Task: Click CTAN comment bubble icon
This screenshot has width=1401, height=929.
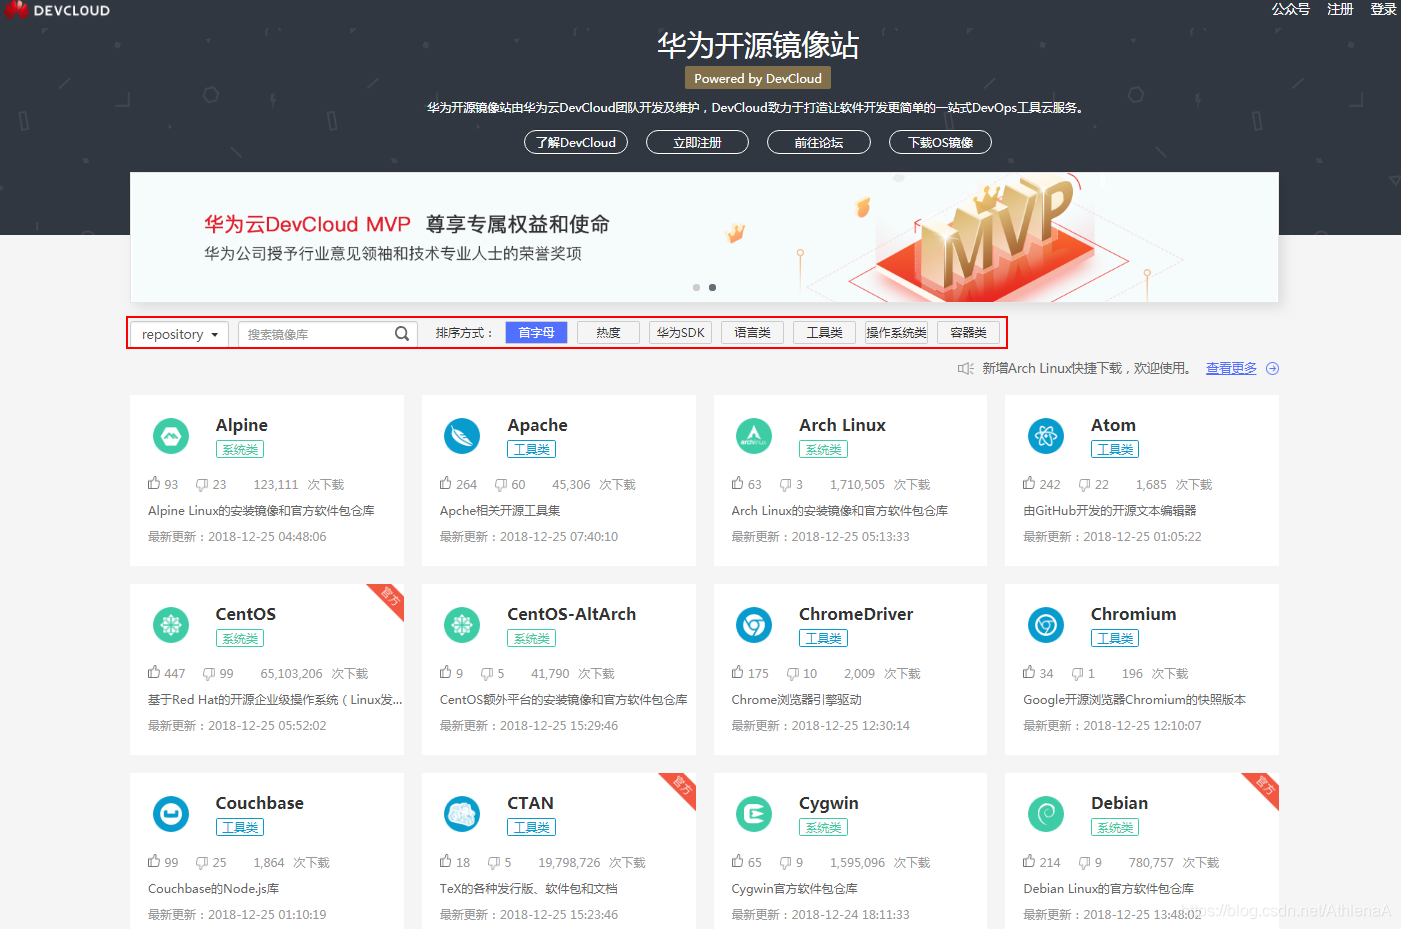Action: (x=494, y=862)
